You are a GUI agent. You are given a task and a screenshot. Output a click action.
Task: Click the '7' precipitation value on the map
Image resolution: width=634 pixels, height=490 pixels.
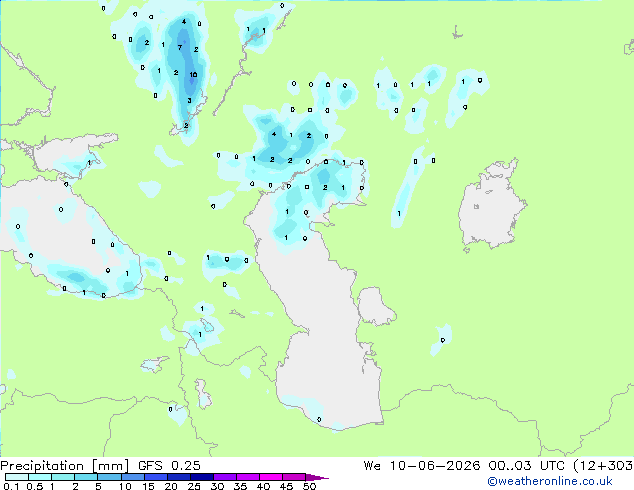click(180, 48)
